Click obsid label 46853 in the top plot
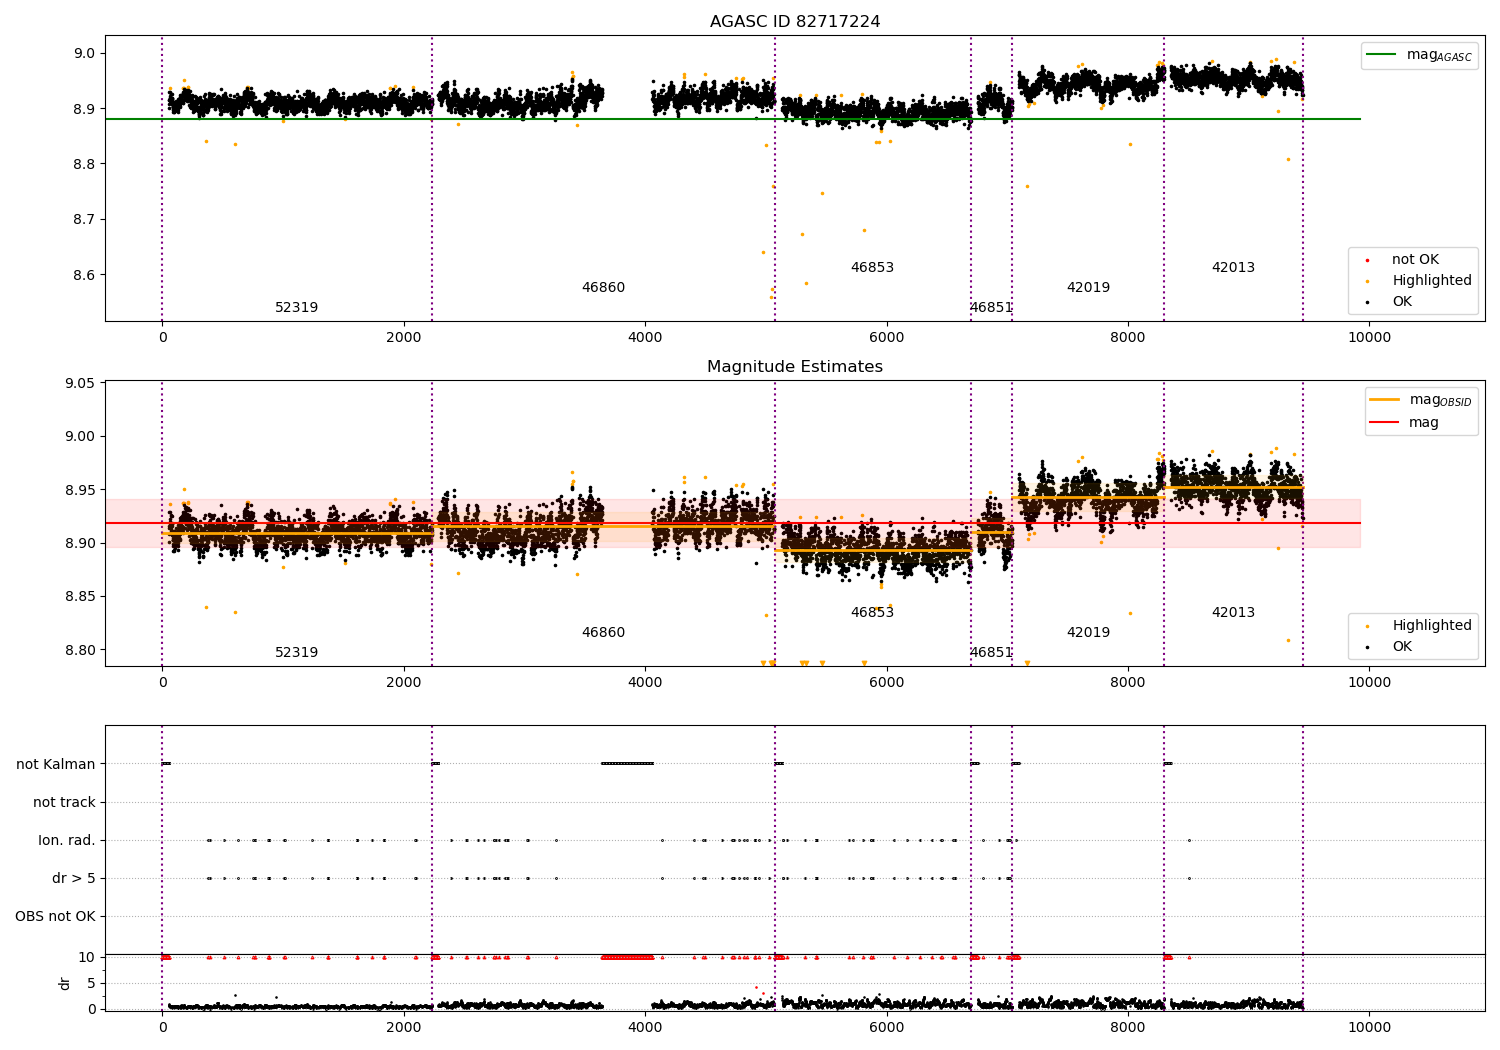The width and height of the screenshot is (1500, 1050). tap(872, 267)
